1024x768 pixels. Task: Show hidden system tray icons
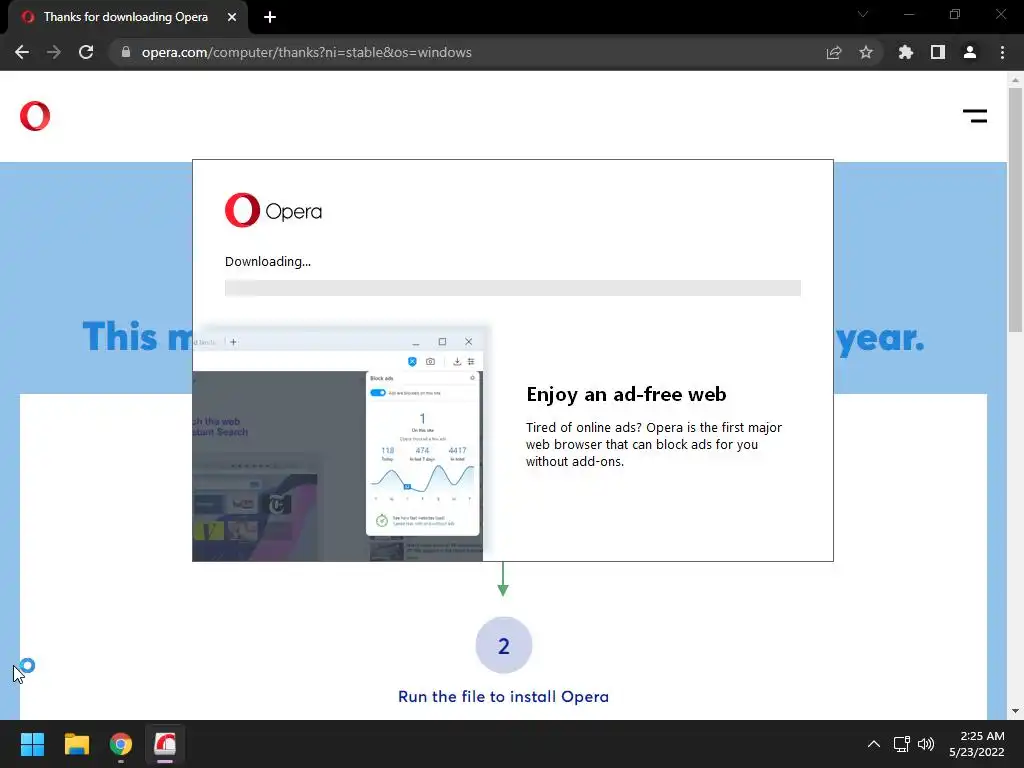click(873, 744)
